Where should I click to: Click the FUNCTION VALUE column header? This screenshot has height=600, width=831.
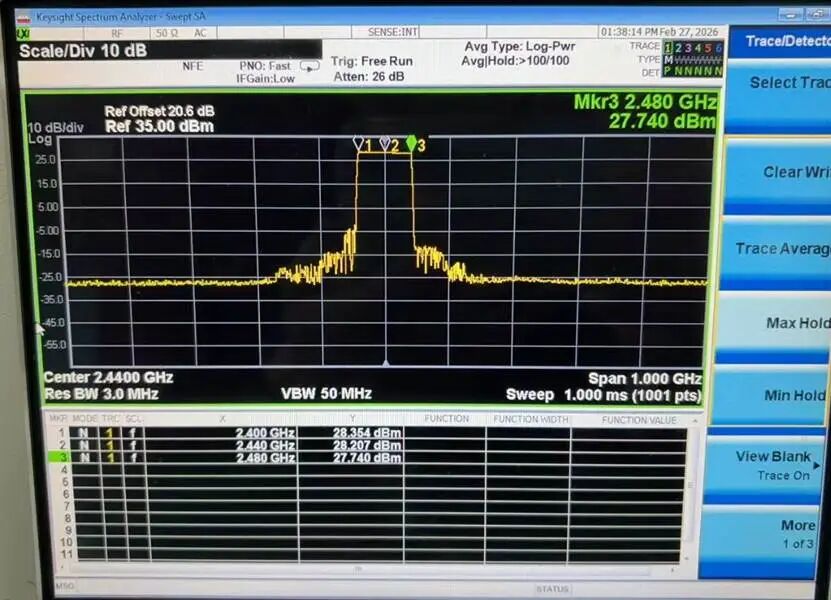tap(639, 420)
